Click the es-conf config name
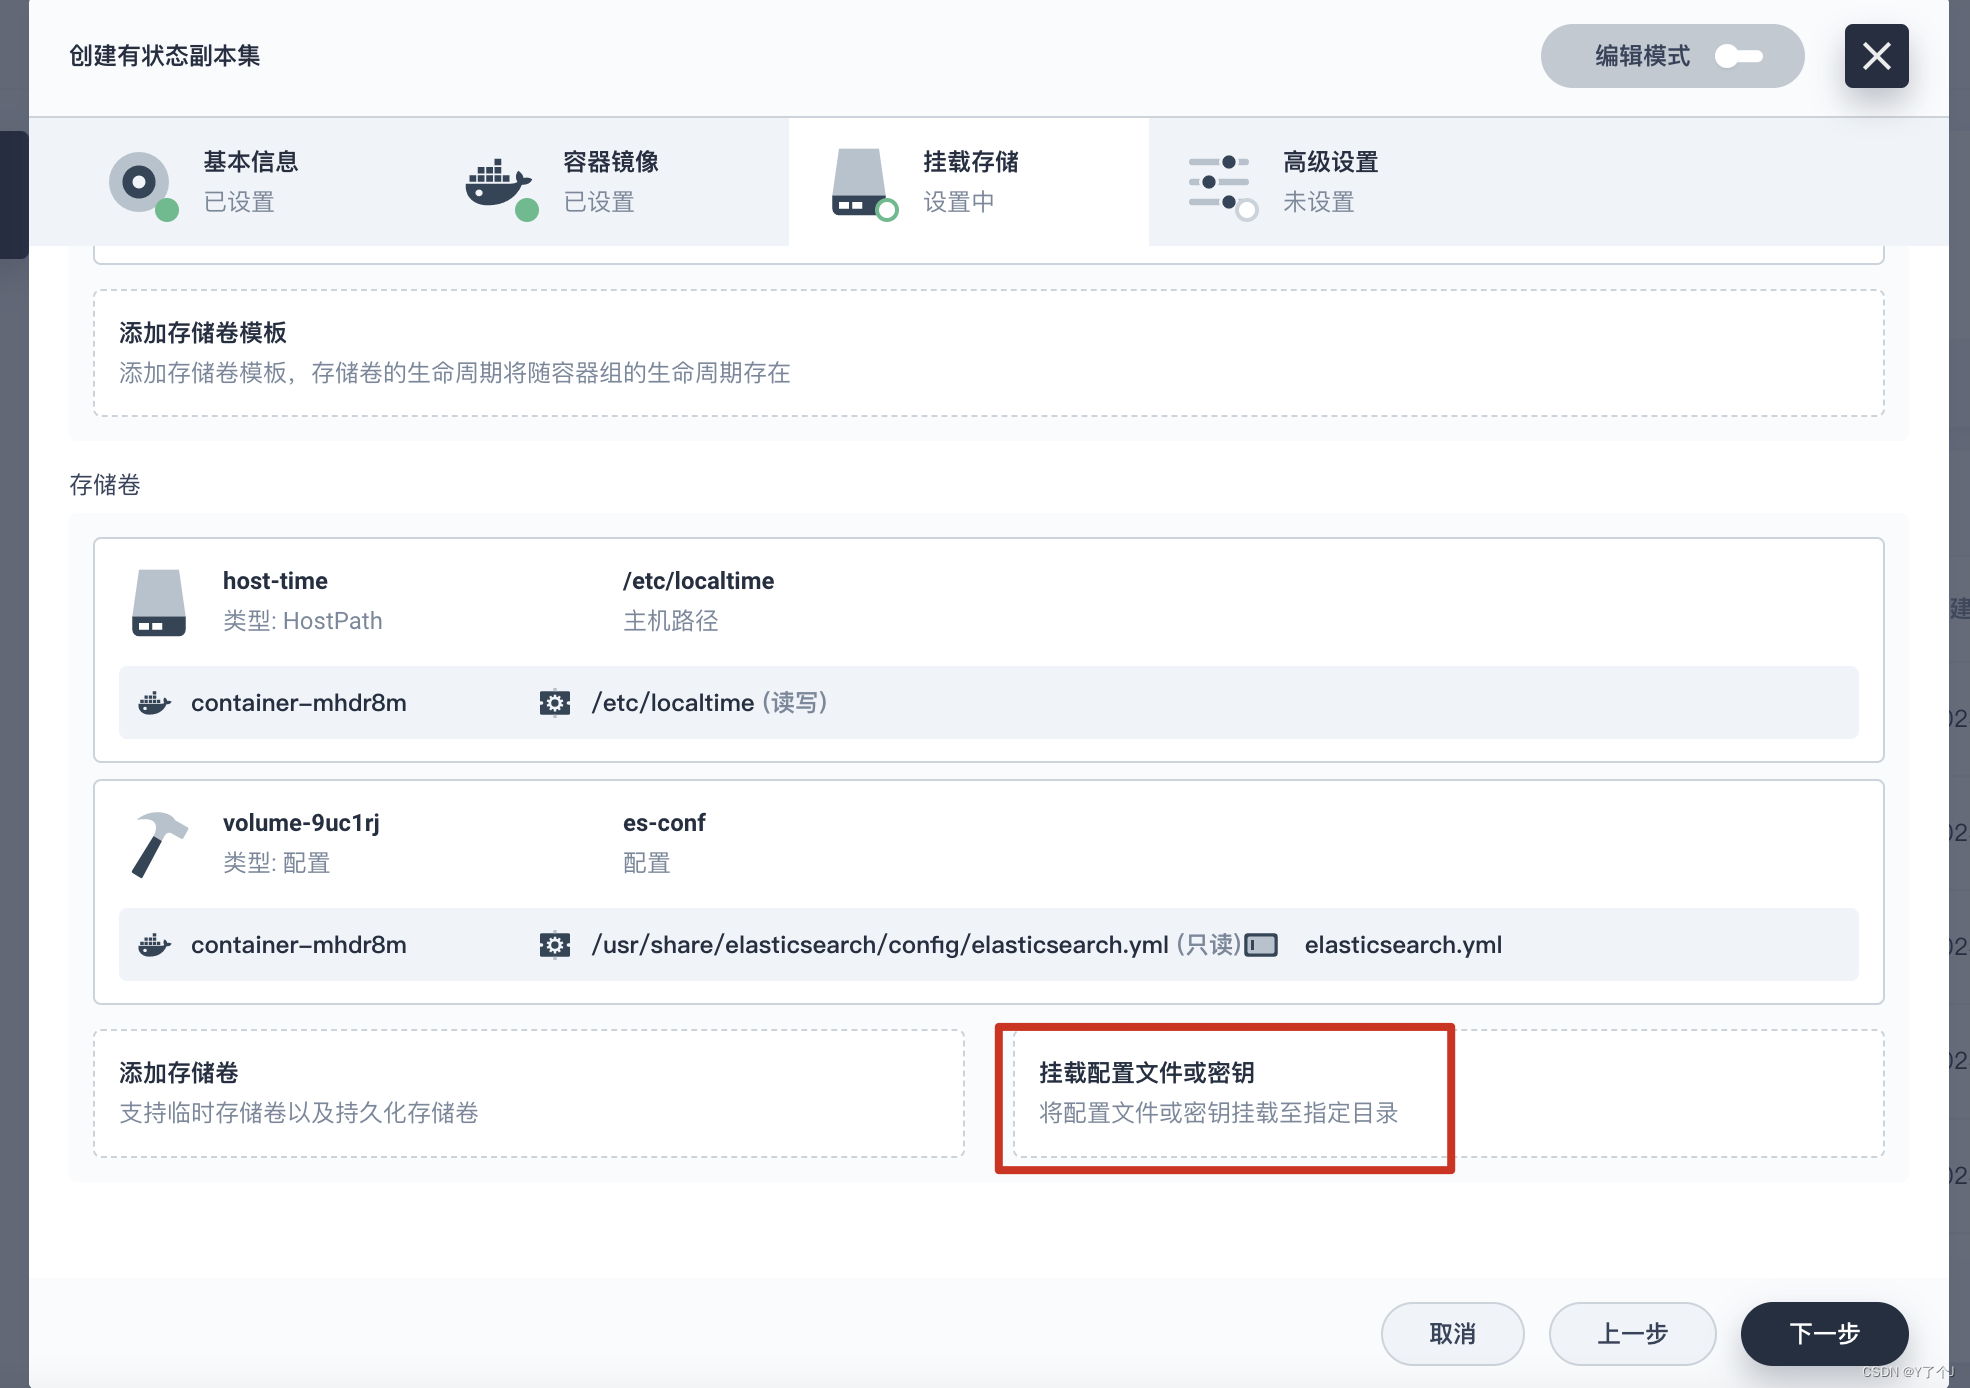The height and width of the screenshot is (1388, 1970). click(664, 823)
